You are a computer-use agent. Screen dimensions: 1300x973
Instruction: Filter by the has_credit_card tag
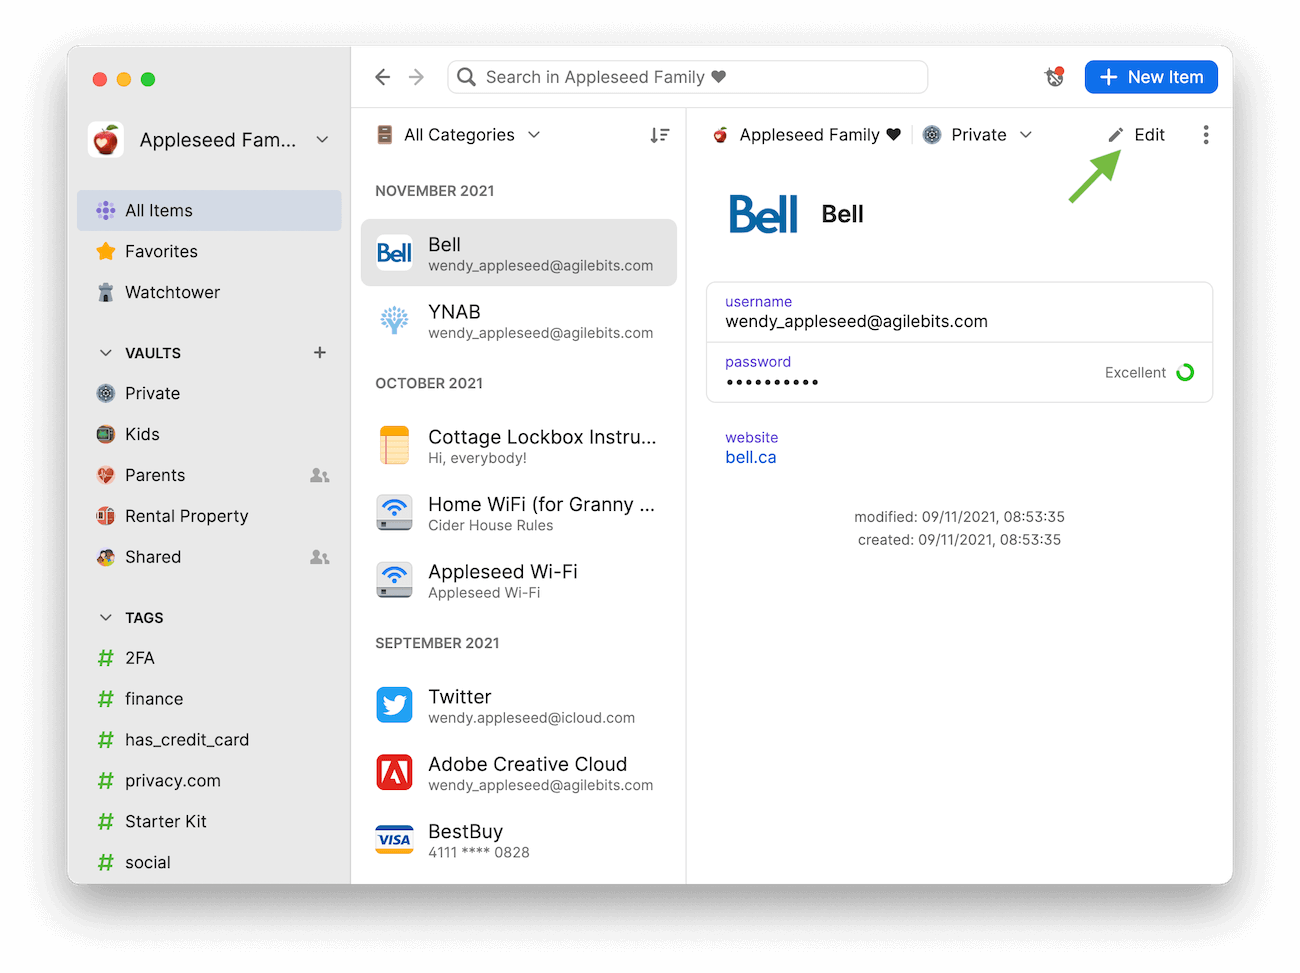[x=209, y=741]
